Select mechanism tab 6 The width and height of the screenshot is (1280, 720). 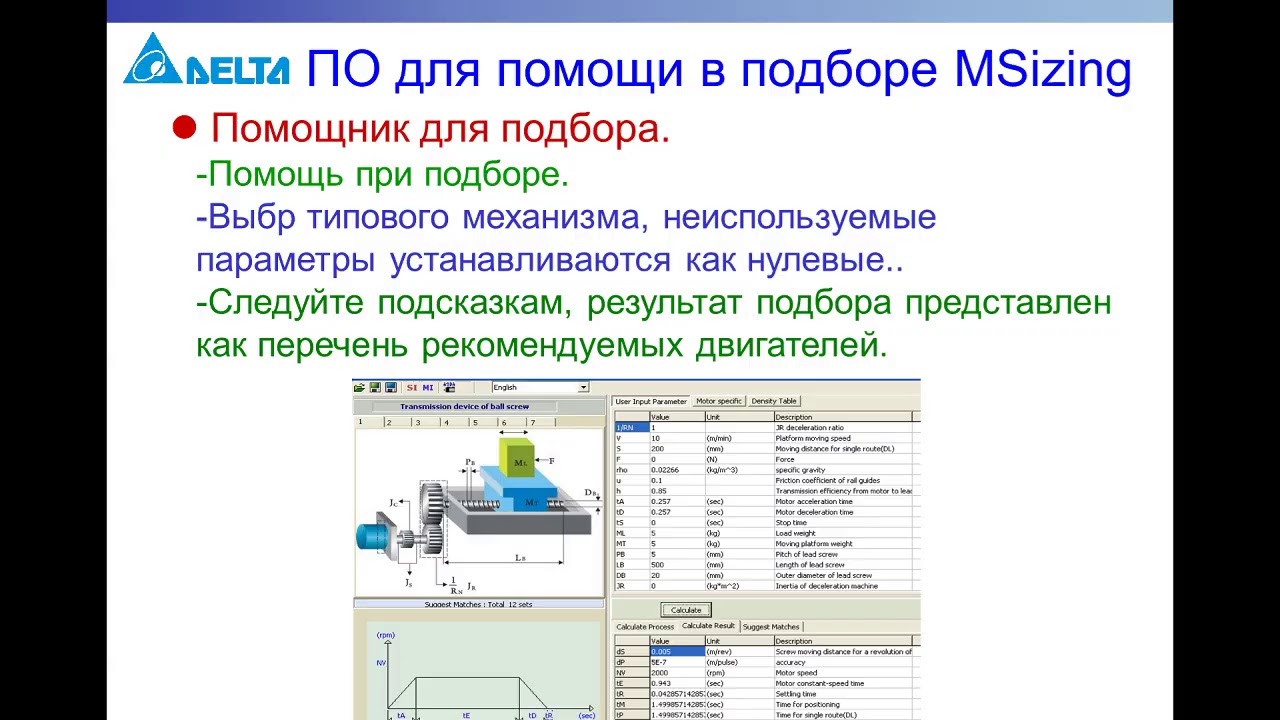click(x=513, y=422)
